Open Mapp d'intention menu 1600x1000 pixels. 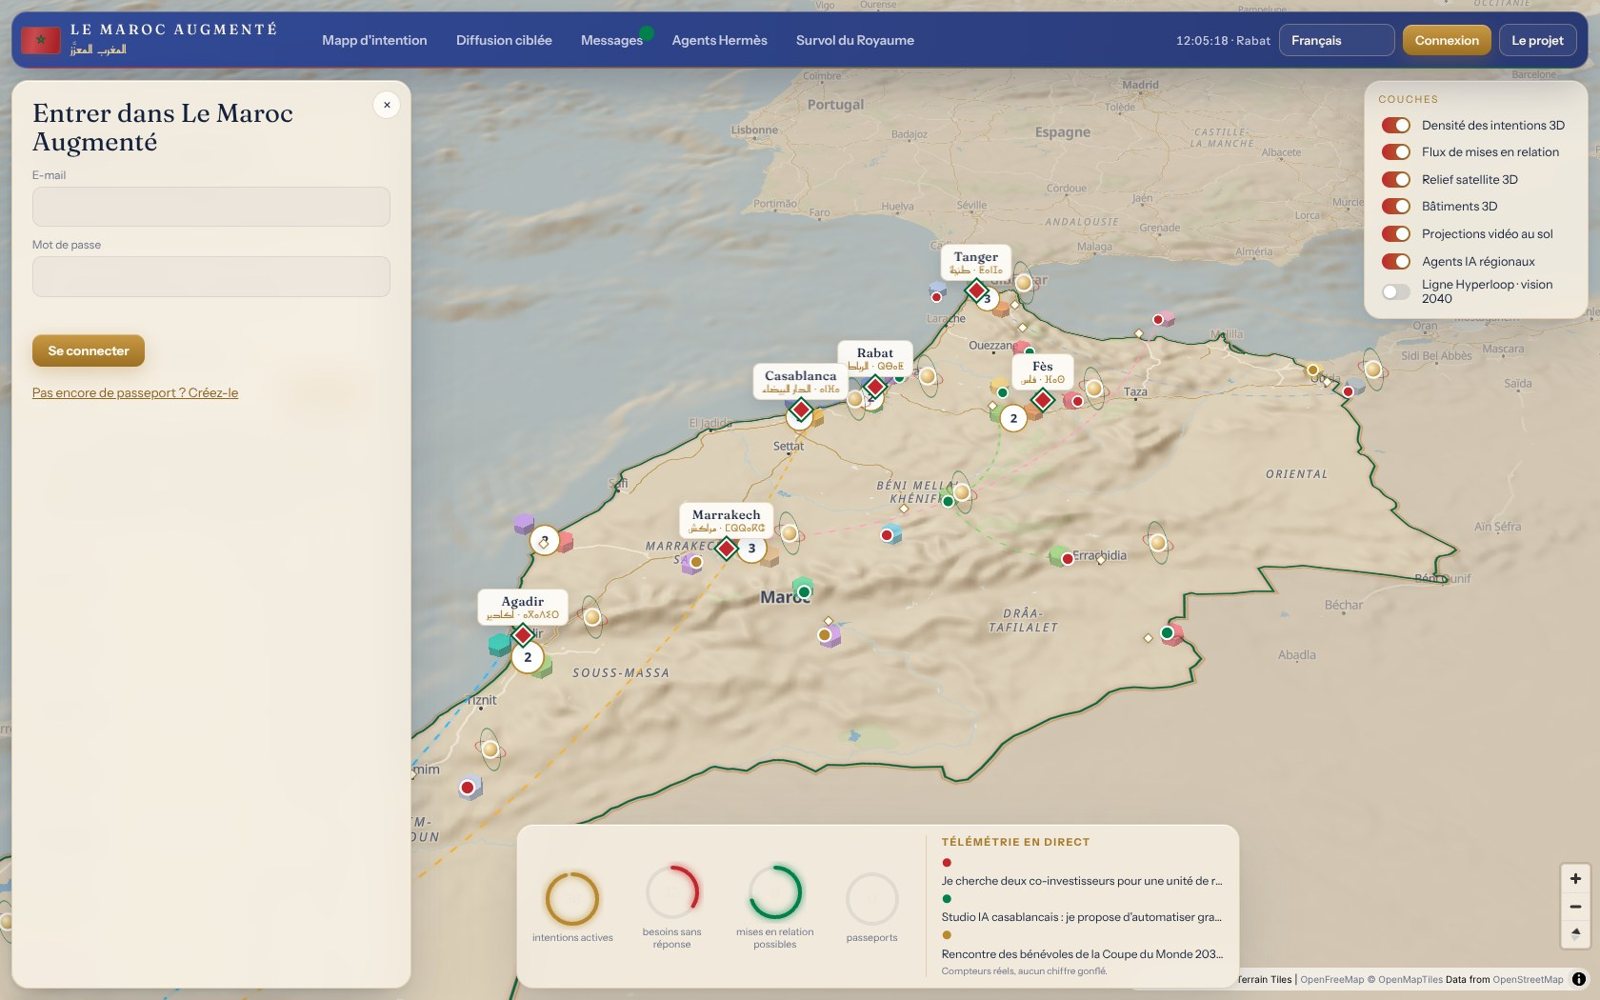[374, 40]
